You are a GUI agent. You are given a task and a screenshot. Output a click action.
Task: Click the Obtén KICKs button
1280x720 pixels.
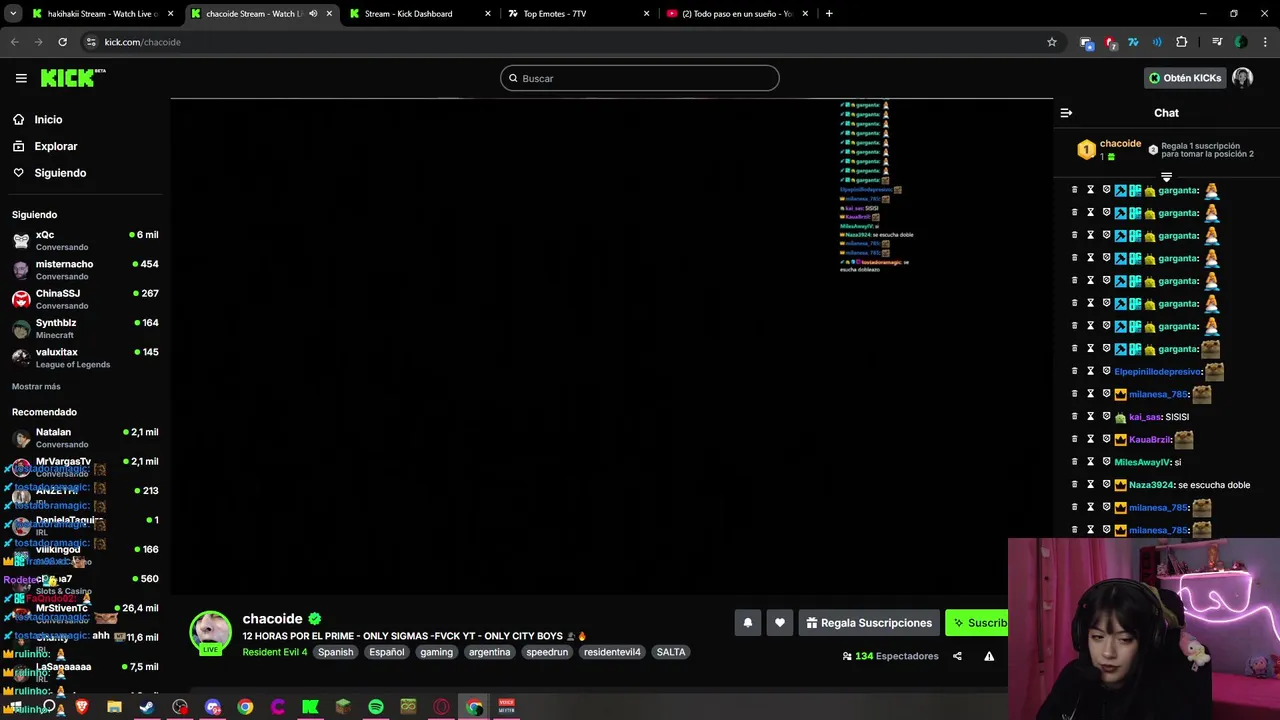(1185, 78)
